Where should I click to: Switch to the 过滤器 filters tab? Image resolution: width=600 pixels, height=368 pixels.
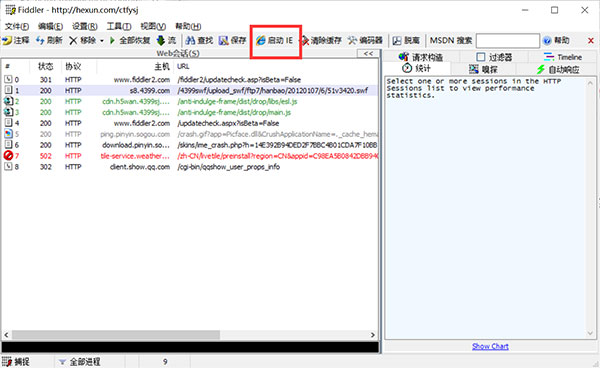[494, 57]
